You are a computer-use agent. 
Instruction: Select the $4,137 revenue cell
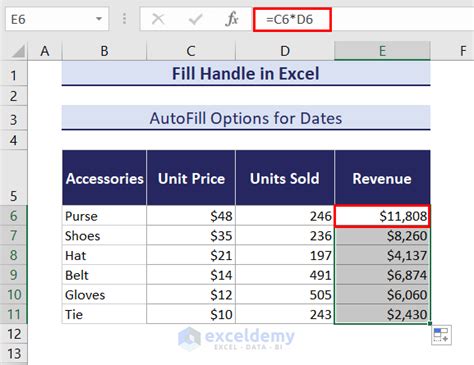pyautogui.click(x=382, y=255)
